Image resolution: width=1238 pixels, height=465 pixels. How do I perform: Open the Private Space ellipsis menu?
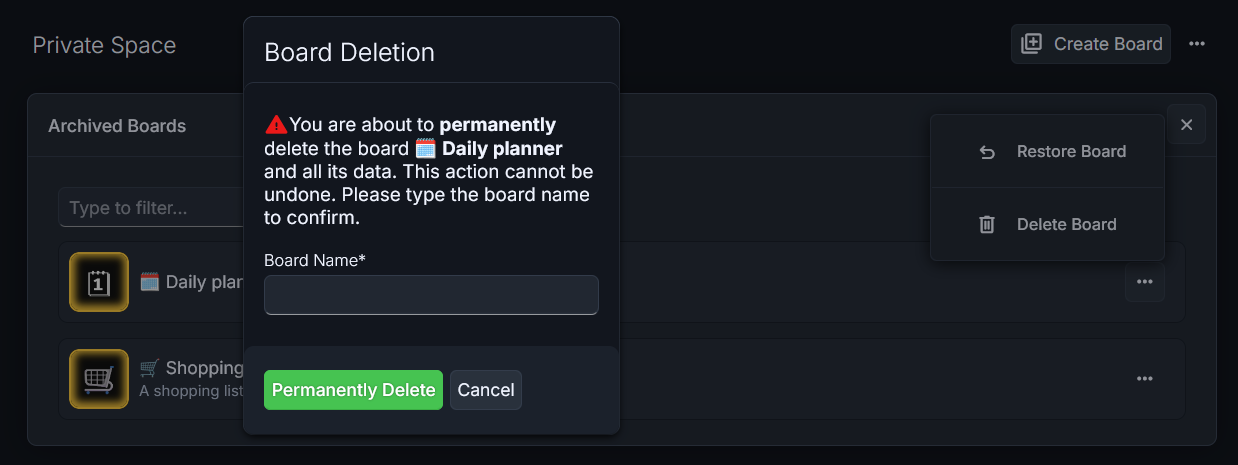point(1197,44)
